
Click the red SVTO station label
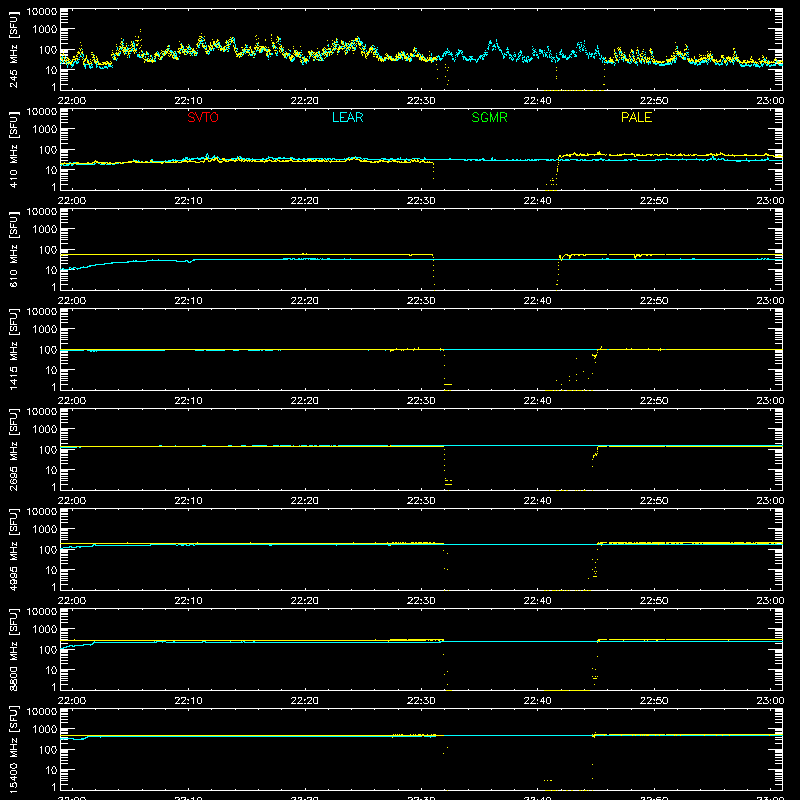[203, 117]
